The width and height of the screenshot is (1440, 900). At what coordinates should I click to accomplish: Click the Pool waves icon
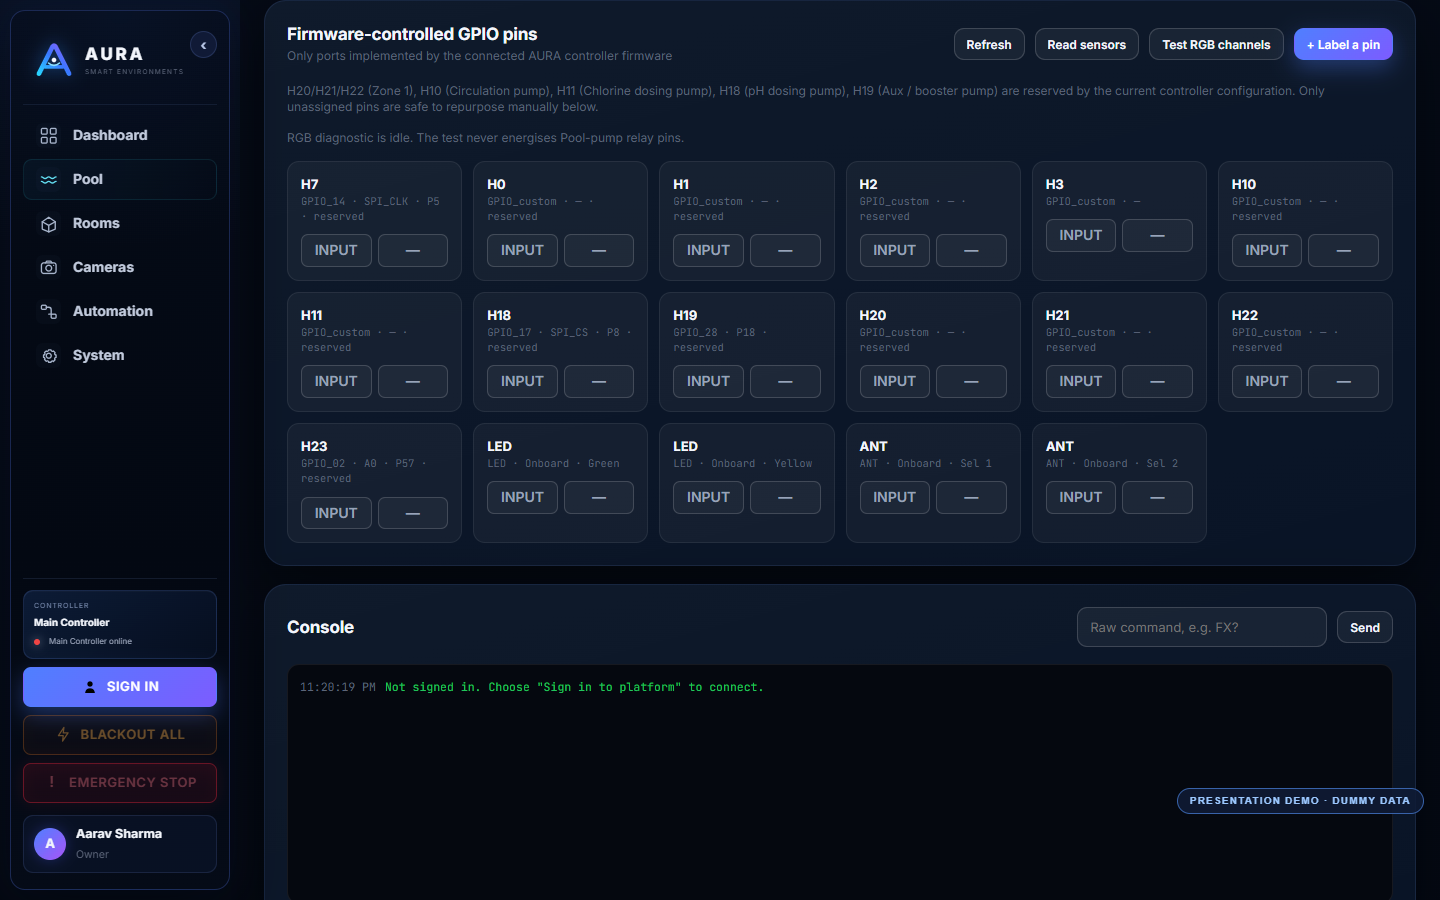pyautogui.click(x=48, y=179)
